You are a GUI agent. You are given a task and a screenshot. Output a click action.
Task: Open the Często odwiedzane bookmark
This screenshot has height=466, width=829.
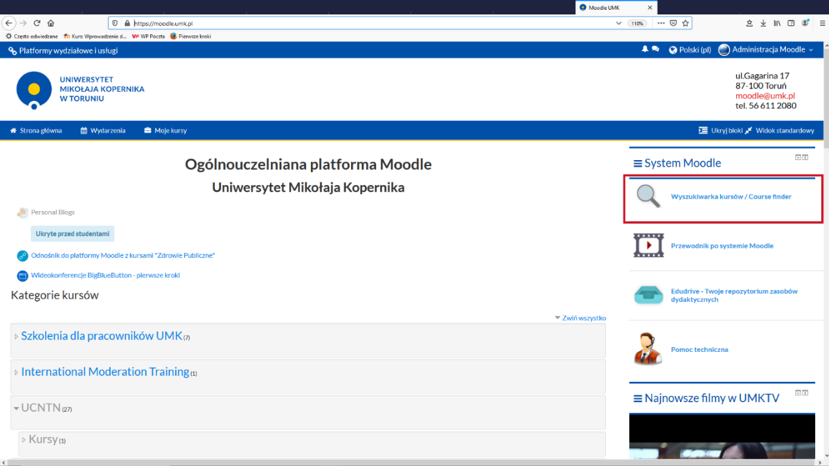click(32, 36)
